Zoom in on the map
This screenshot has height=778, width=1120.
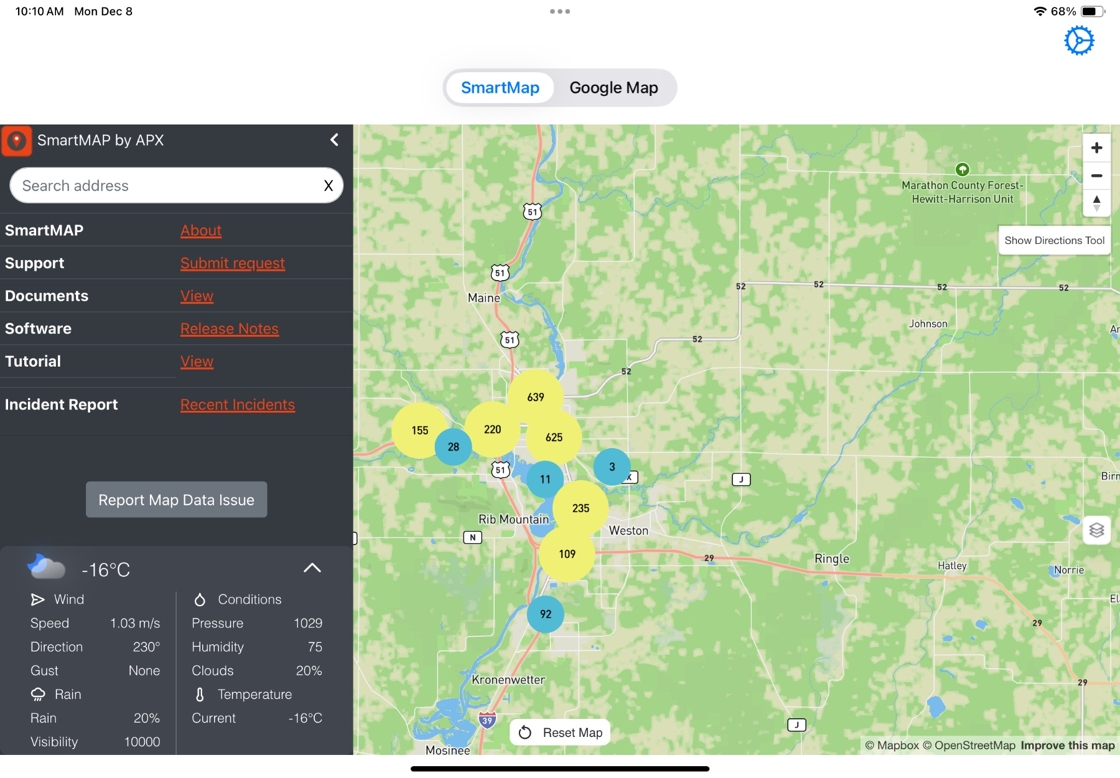1096,148
